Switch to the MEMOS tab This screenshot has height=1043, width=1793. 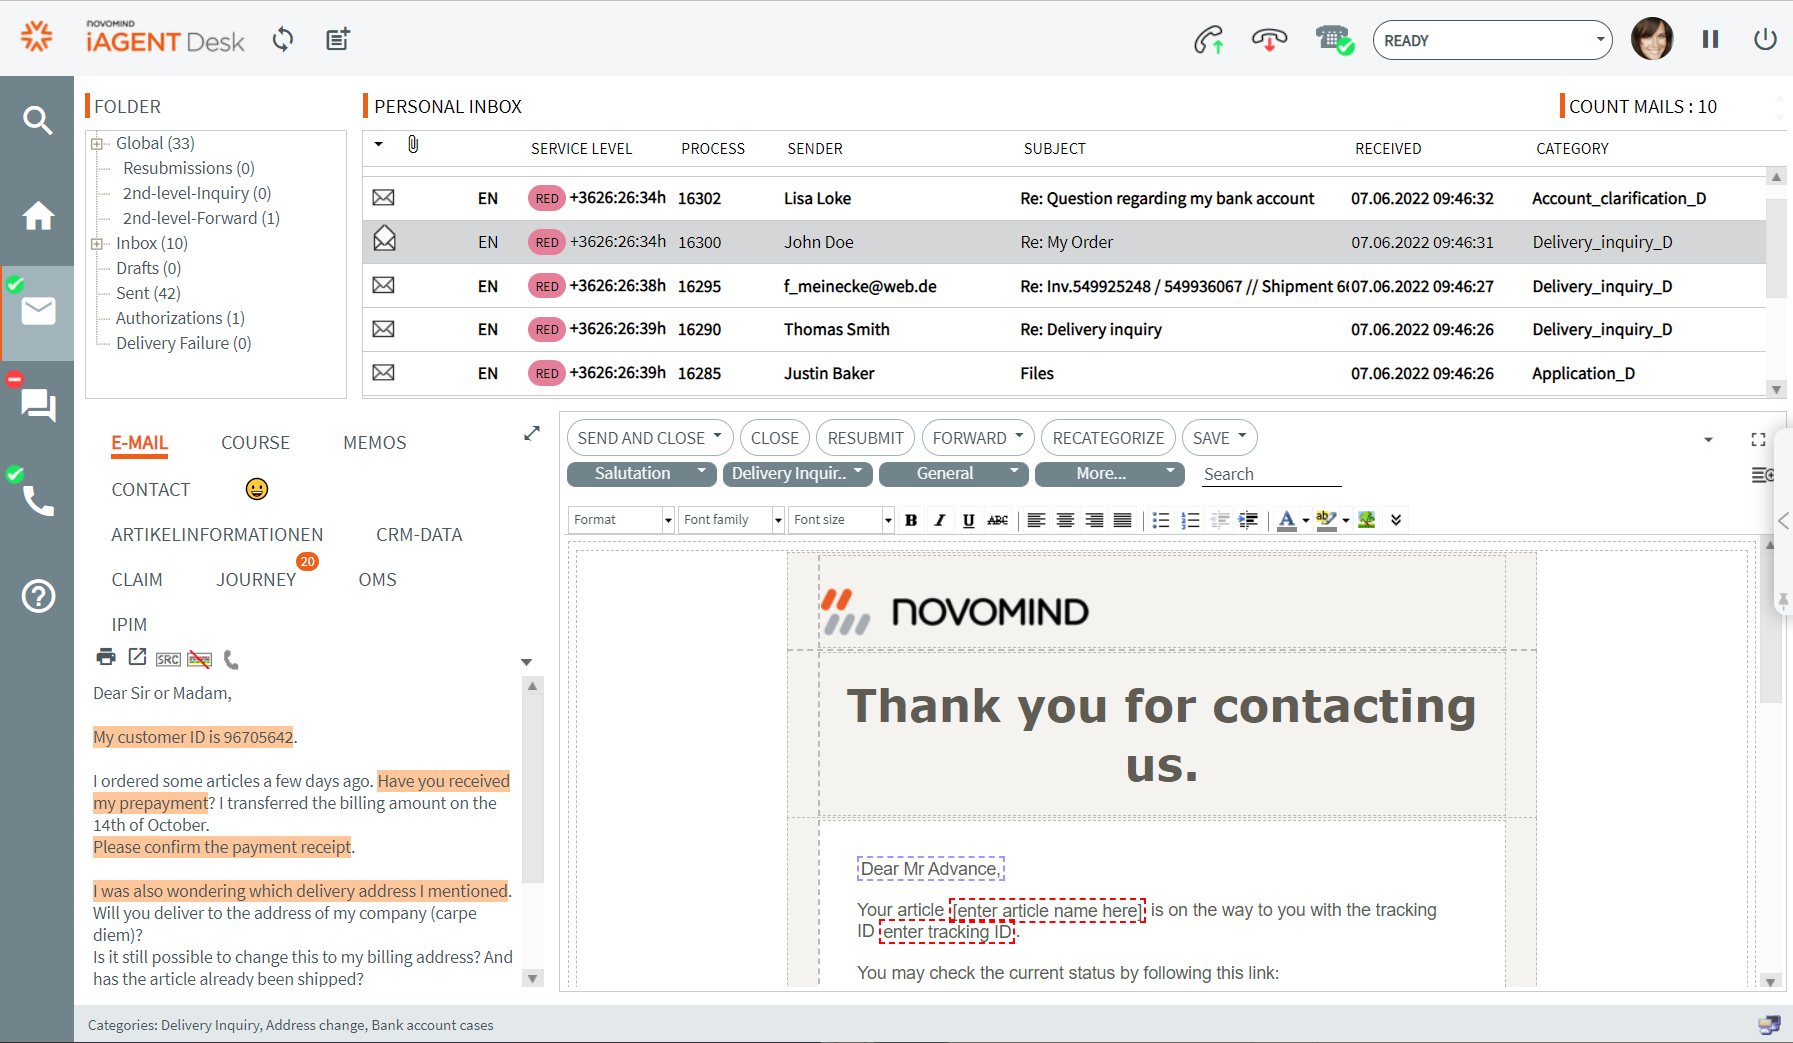375,443
